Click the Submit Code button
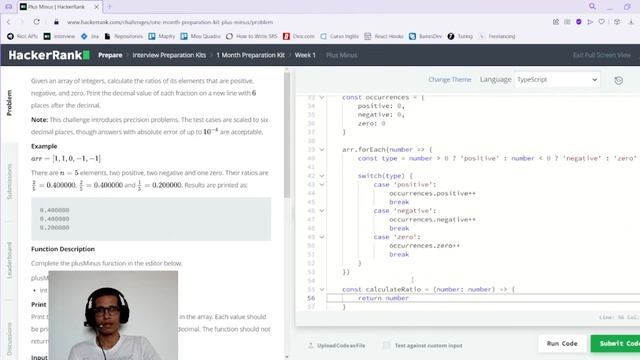The width and height of the screenshot is (640, 360). point(616,344)
